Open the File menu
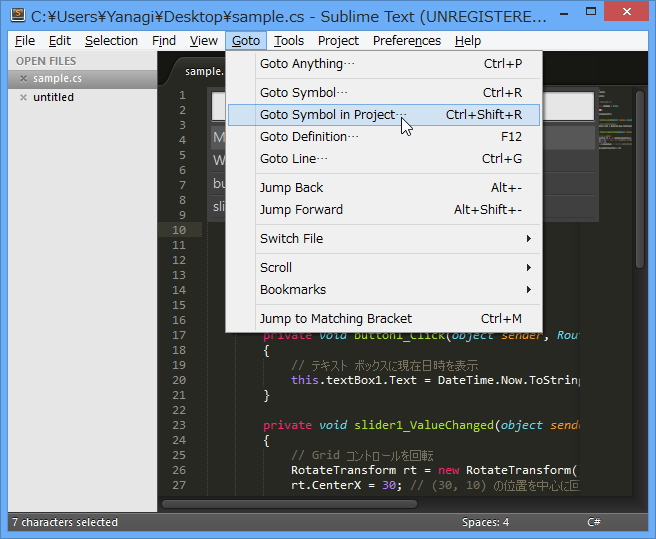This screenshot has height=539, width=656. (x=25, y=41)
